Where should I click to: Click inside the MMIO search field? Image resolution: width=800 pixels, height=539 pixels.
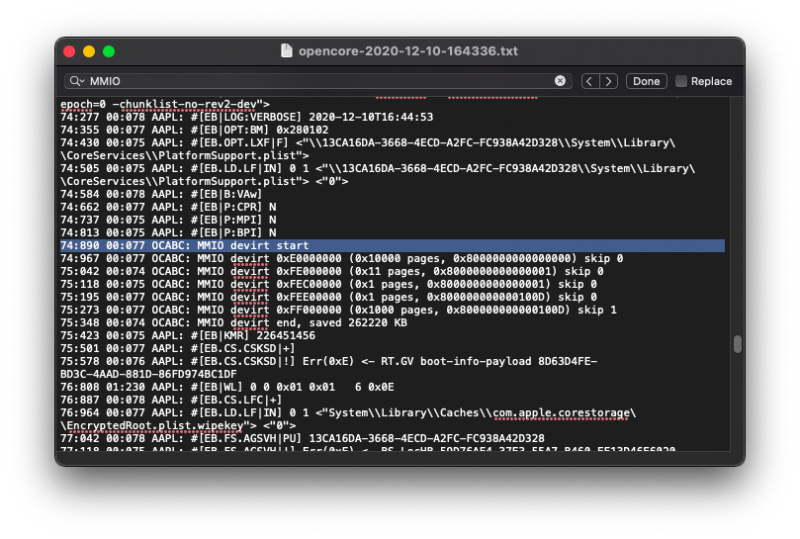tap(317, 81)
